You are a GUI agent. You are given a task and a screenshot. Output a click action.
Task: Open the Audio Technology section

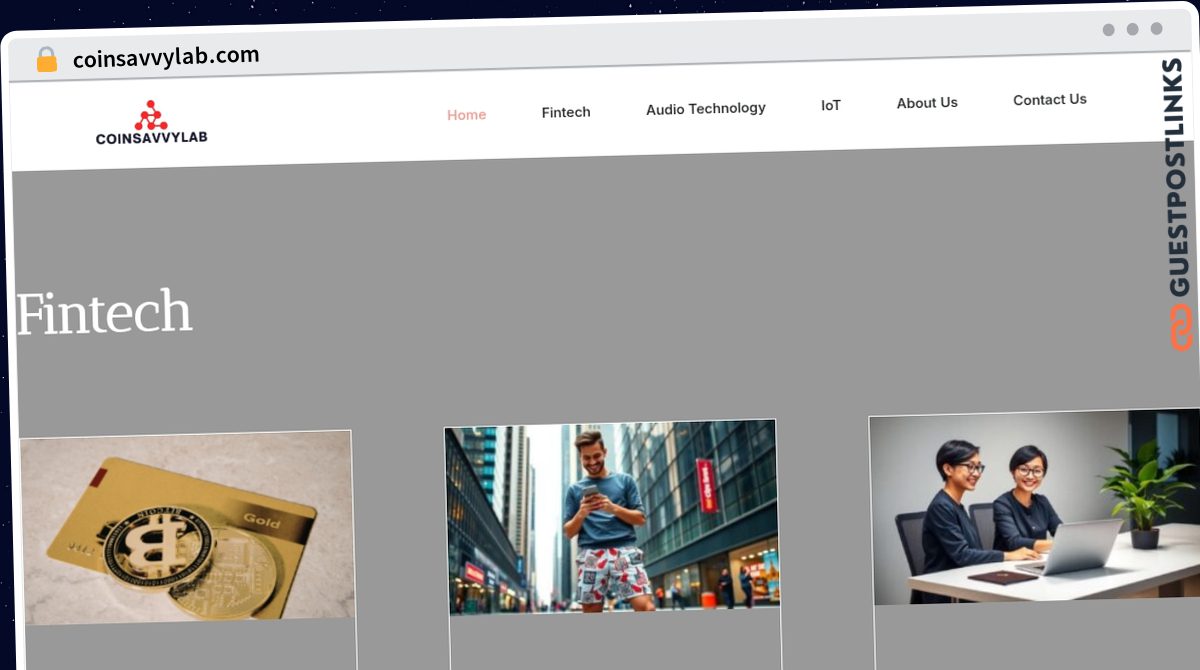click(x=706, y=108)
